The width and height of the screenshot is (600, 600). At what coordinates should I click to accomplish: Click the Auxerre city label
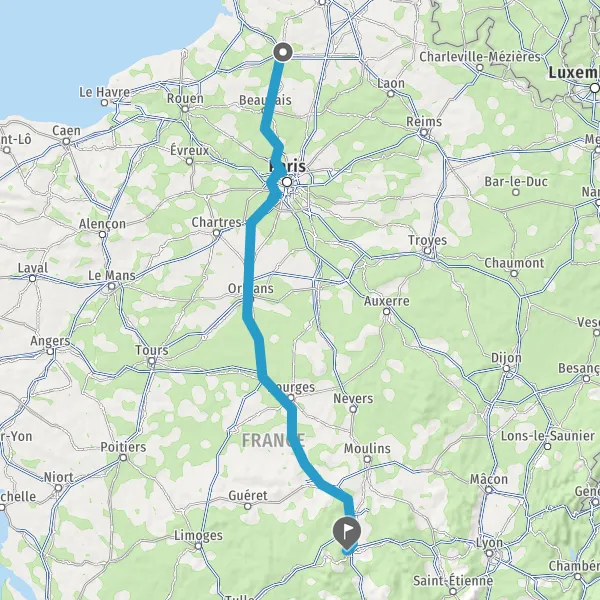coord(386,301)
